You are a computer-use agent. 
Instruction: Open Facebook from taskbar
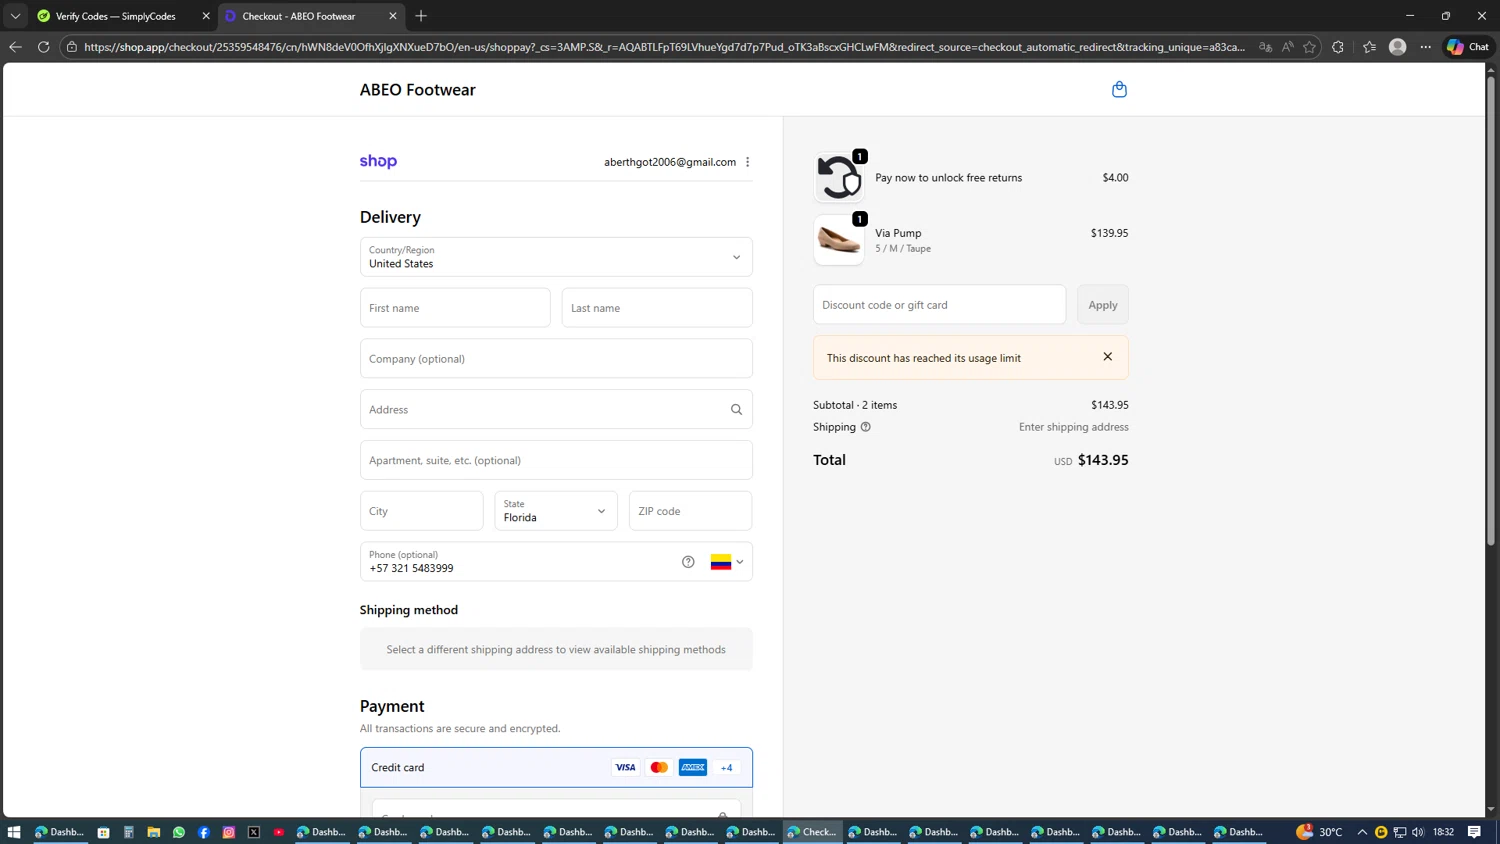pos(204,832)
